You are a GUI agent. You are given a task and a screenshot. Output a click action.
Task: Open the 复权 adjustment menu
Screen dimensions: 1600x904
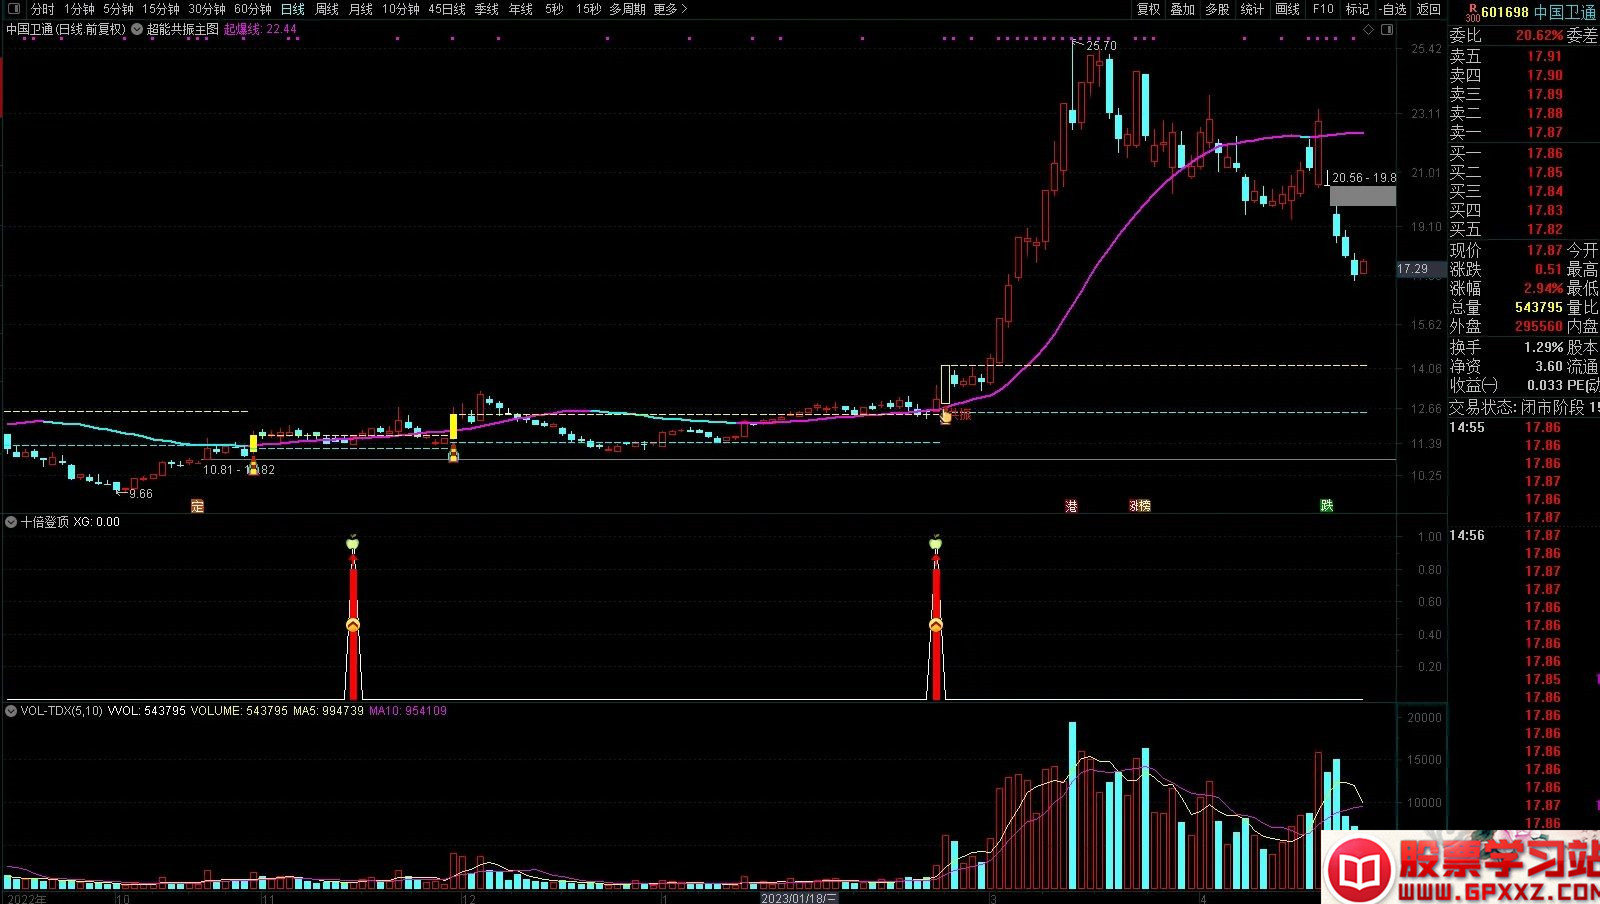click(1148, 9)
